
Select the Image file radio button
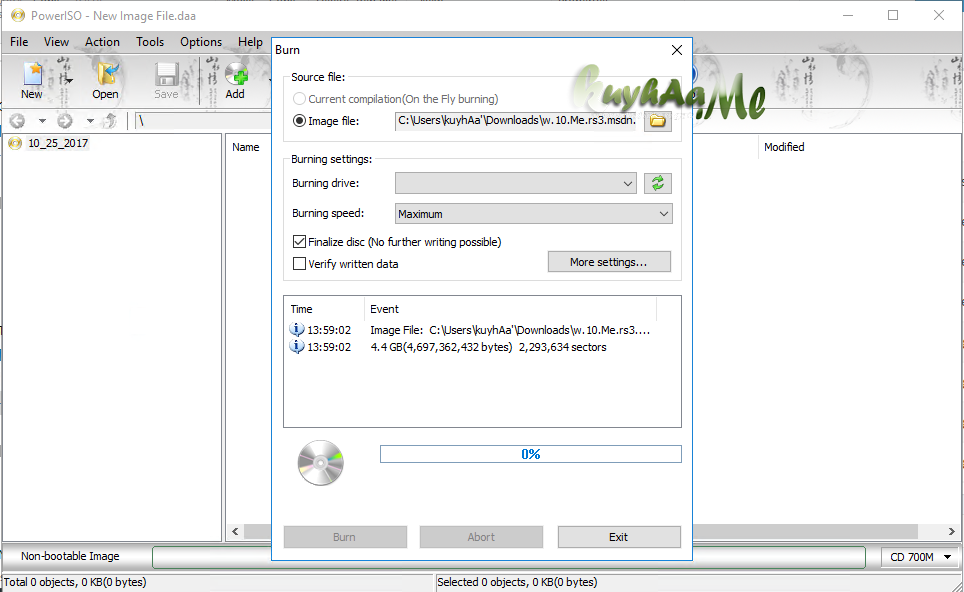point(299,120)
